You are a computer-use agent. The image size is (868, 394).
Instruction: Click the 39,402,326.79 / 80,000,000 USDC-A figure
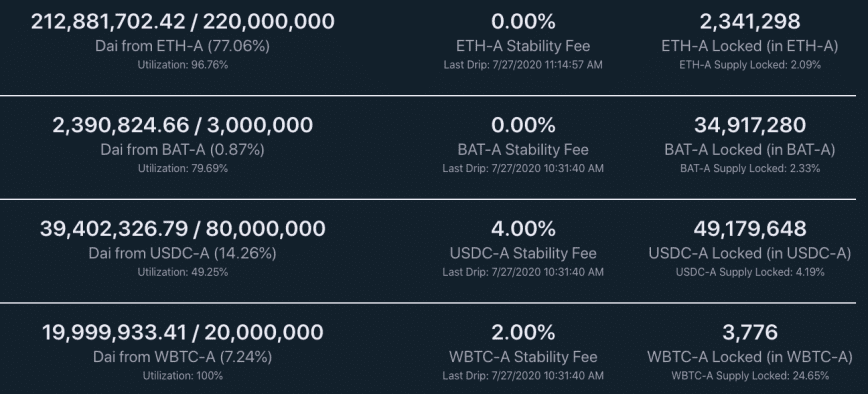coord(182,229)
